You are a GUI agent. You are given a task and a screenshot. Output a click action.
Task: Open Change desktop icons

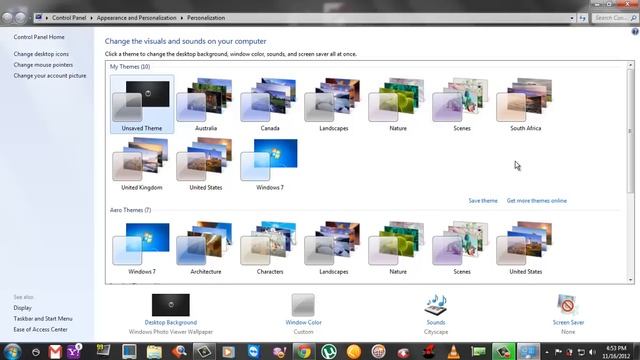41,54
